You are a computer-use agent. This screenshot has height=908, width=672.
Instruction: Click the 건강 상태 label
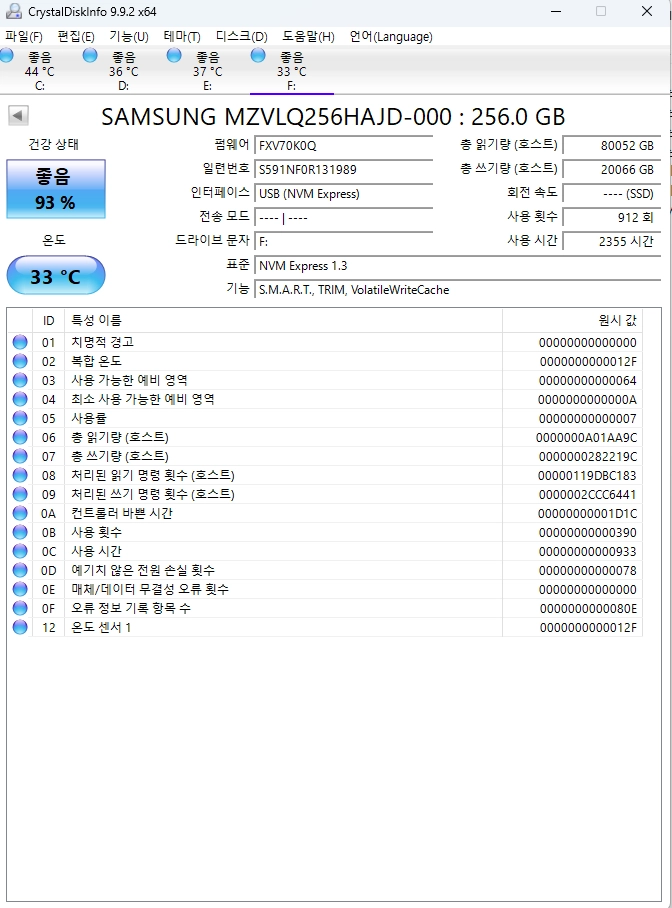(x=53, y=144)
